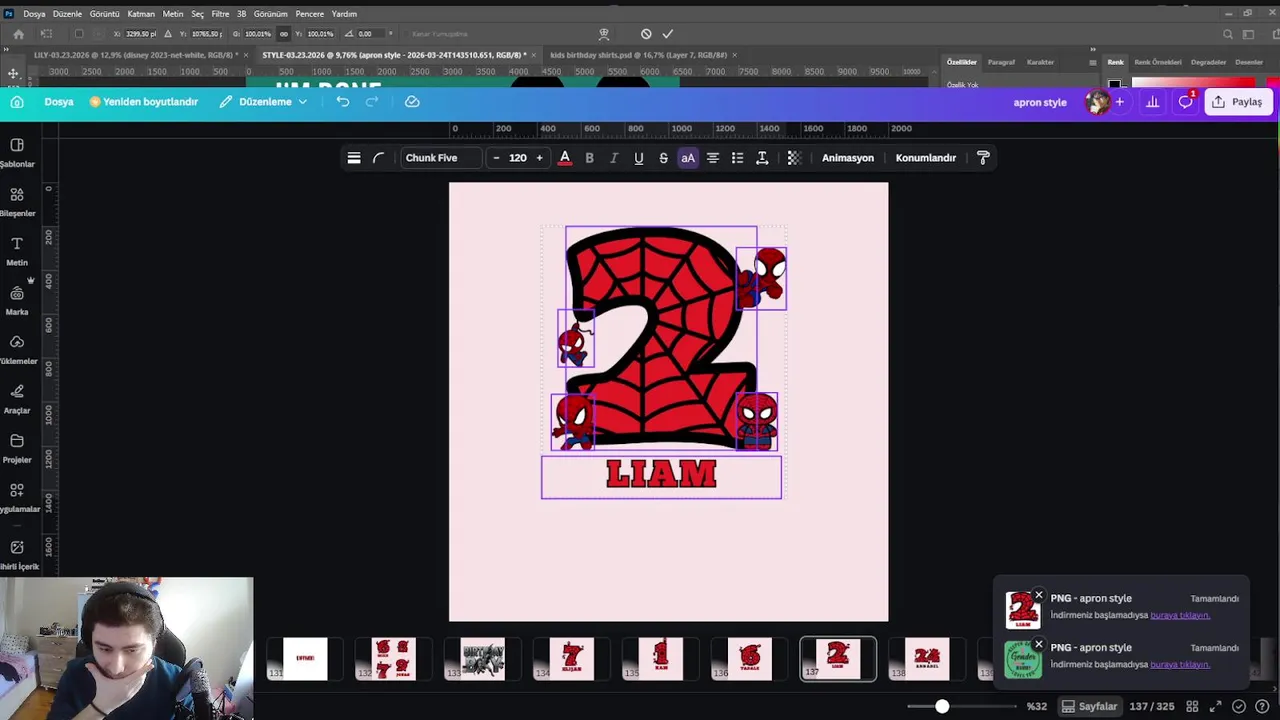Open the help question mark icon

[1263, 706]
